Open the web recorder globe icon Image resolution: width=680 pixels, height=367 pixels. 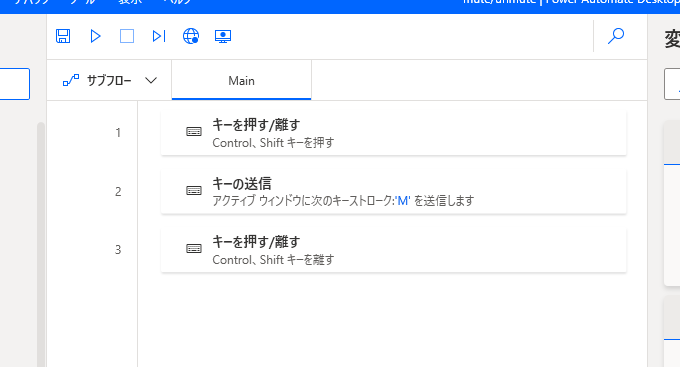click(x=191, y=36)
